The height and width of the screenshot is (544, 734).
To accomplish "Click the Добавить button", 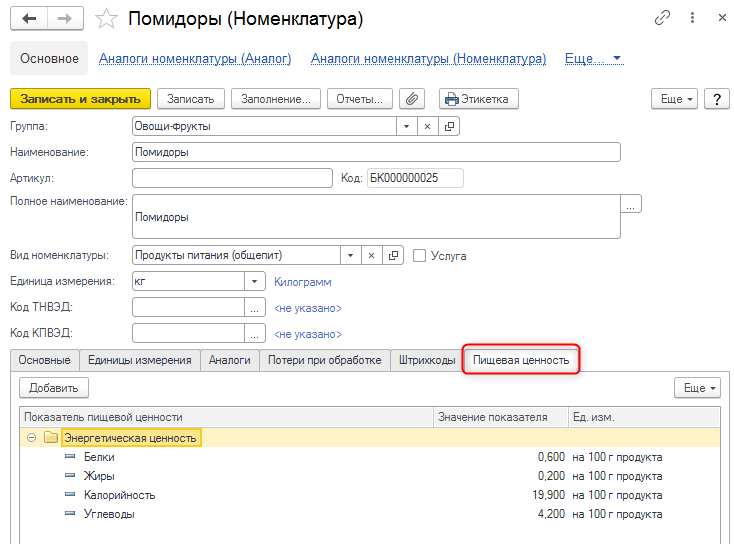I will 54,387.
